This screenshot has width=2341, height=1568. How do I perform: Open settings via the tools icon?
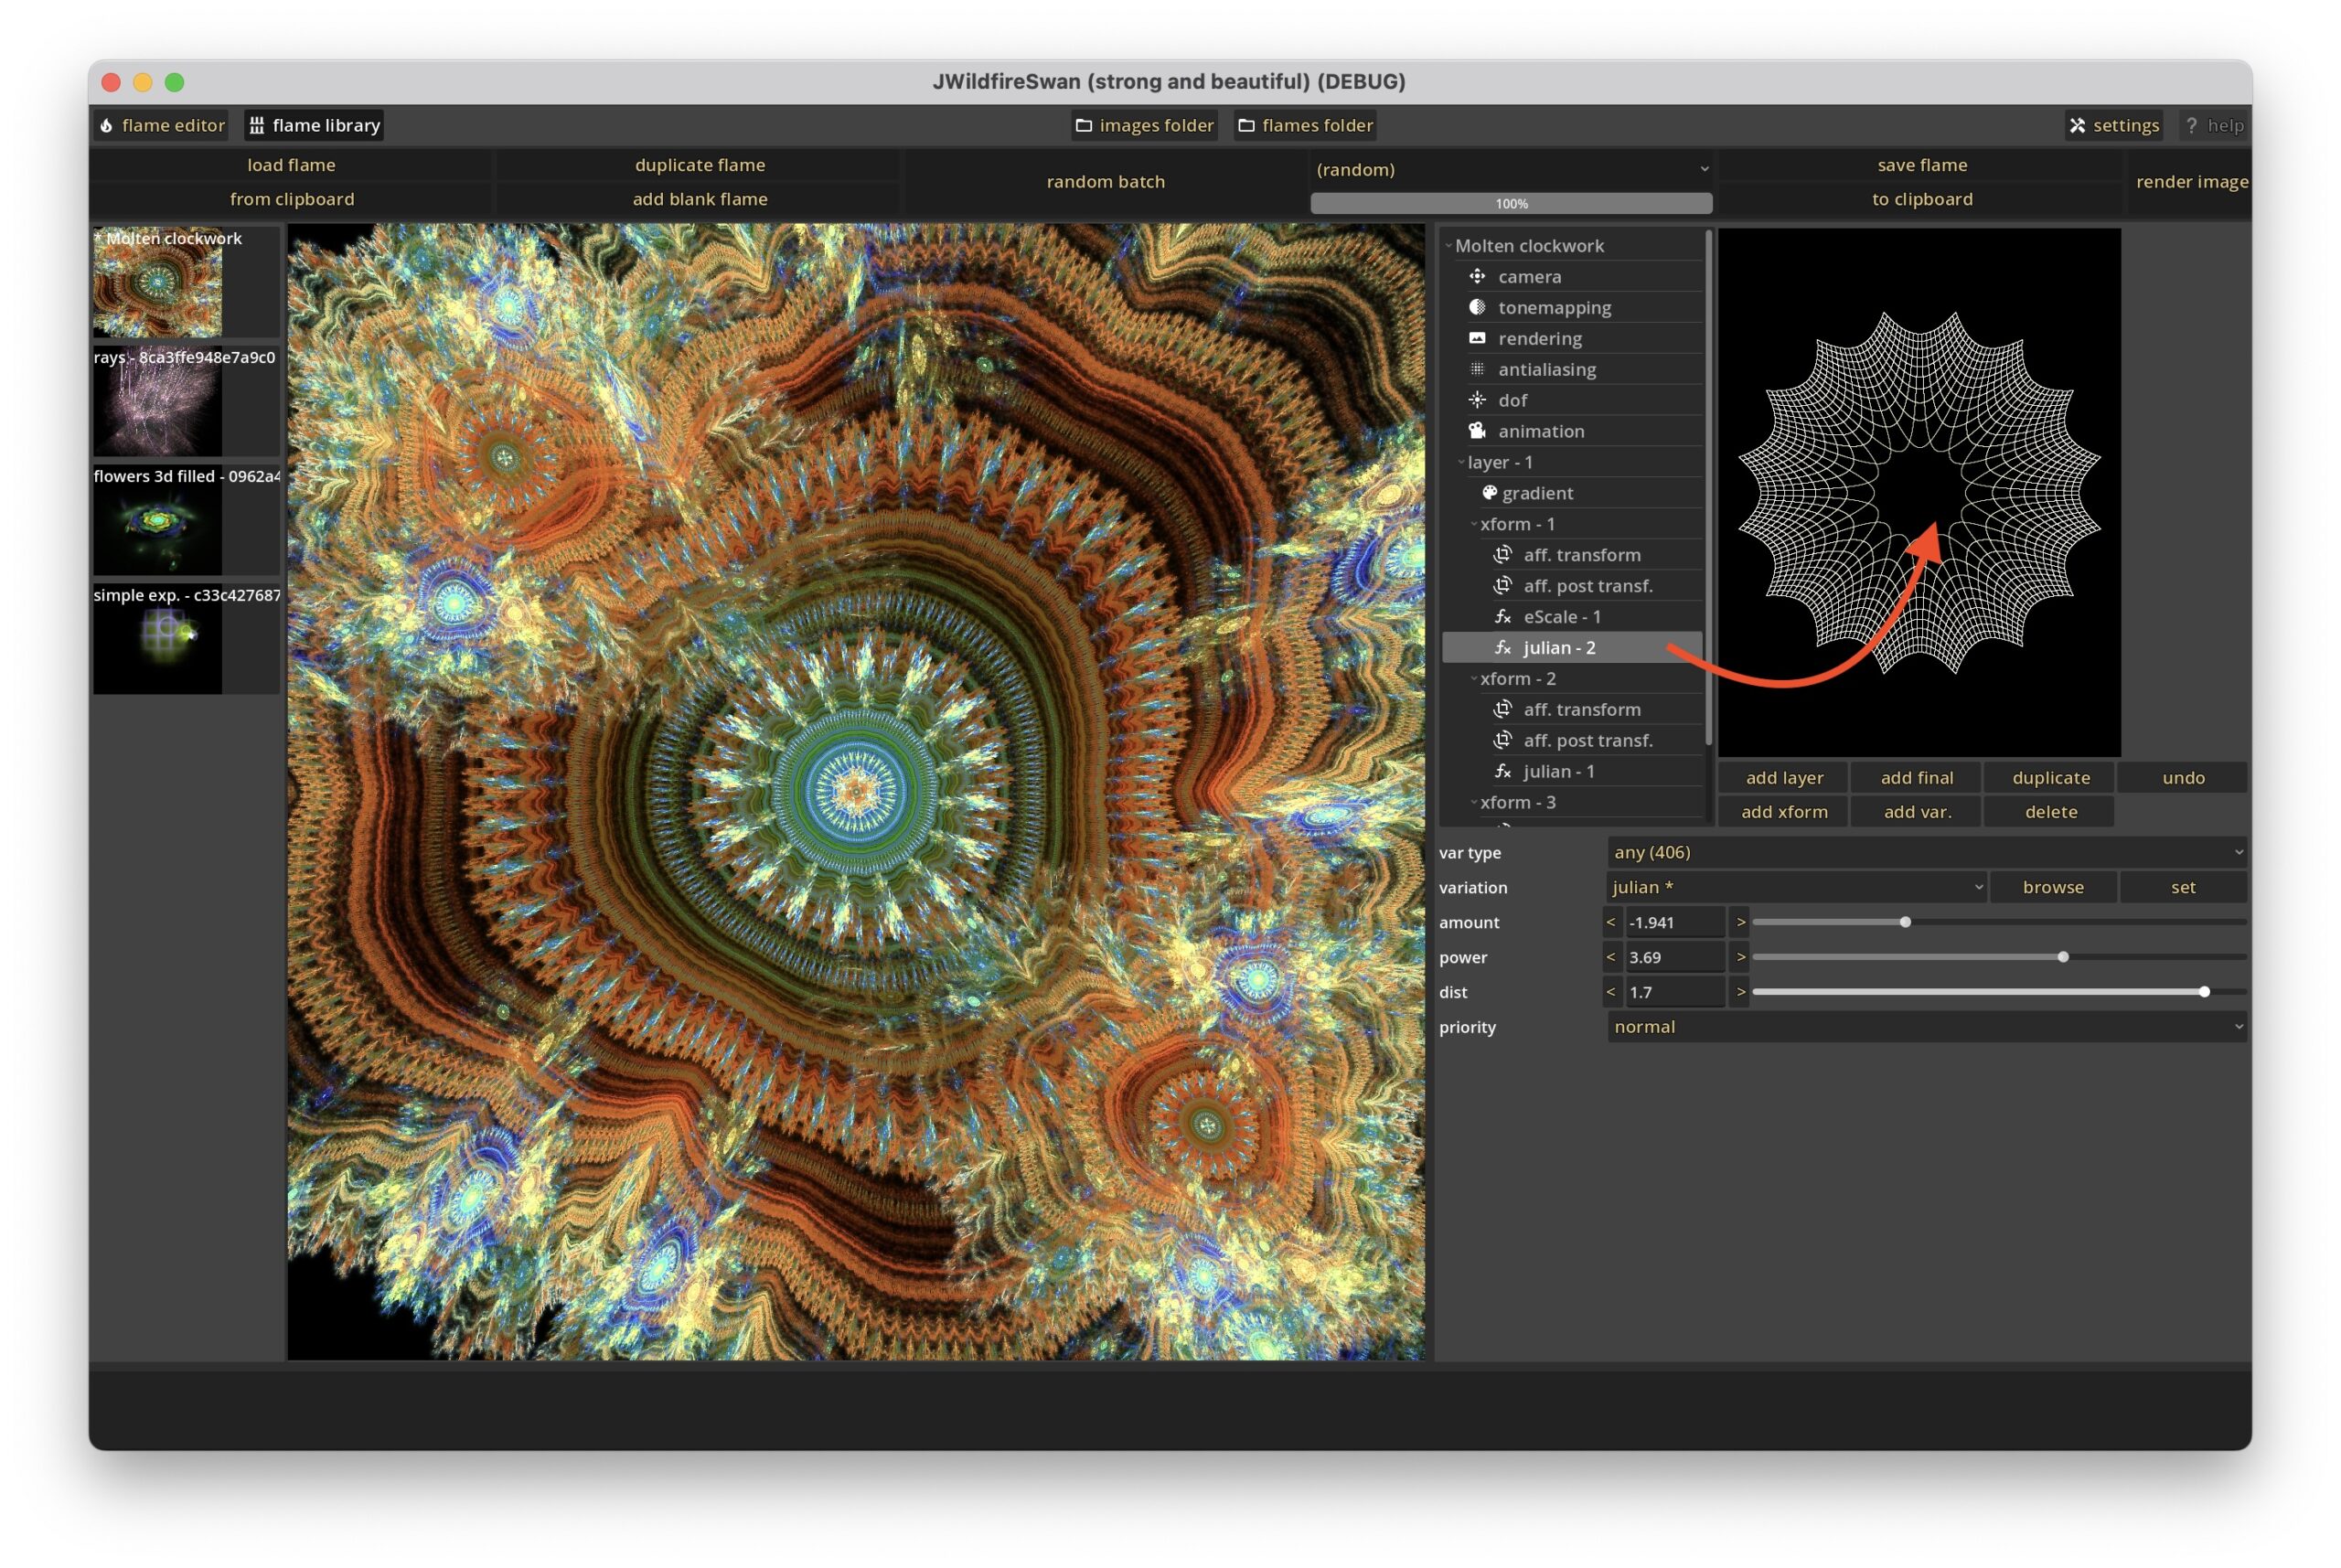[x=2078, y=125]
